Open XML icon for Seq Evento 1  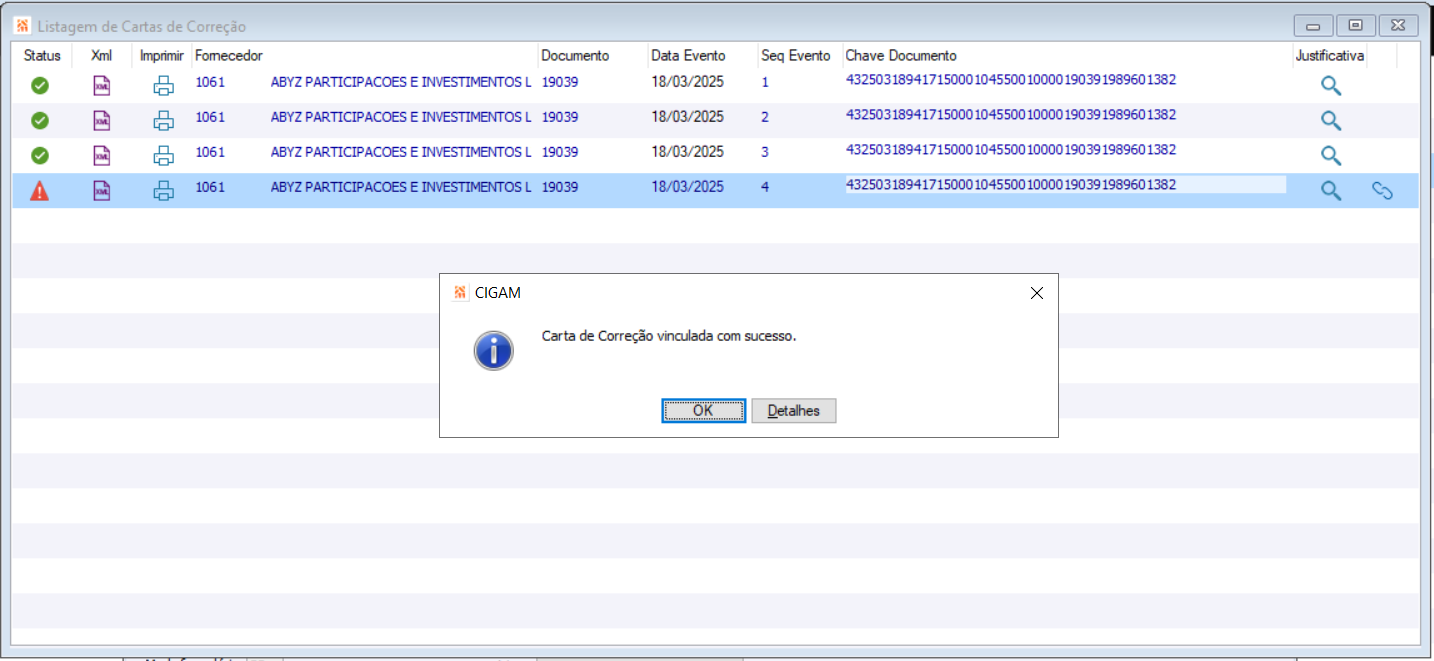tap(102, 86)
